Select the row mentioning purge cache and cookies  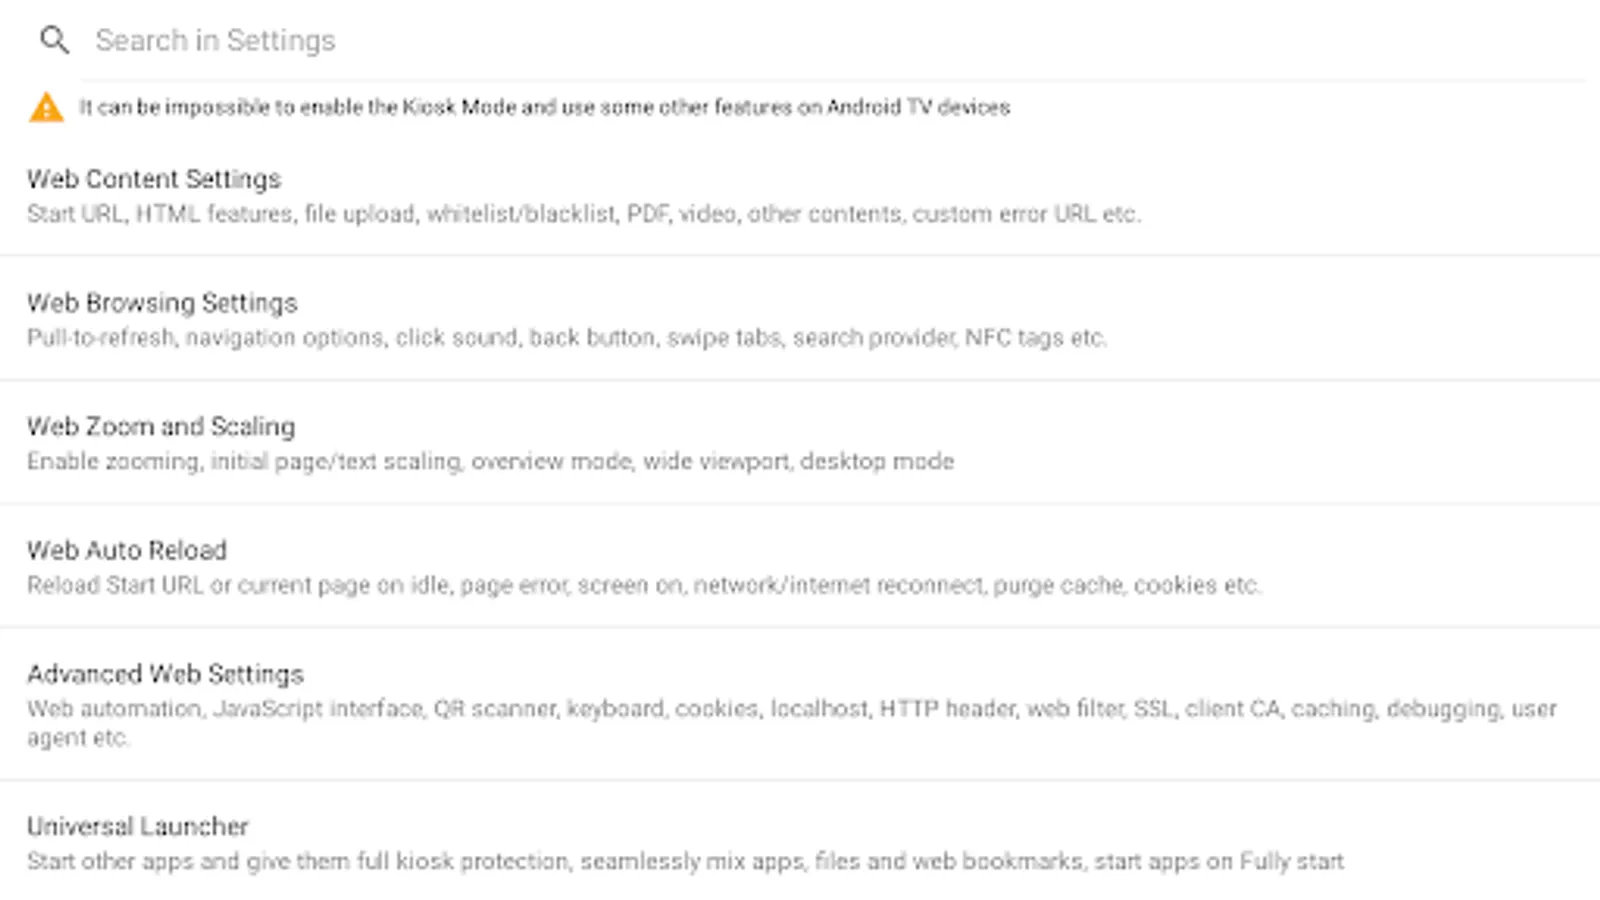[800, 568]
